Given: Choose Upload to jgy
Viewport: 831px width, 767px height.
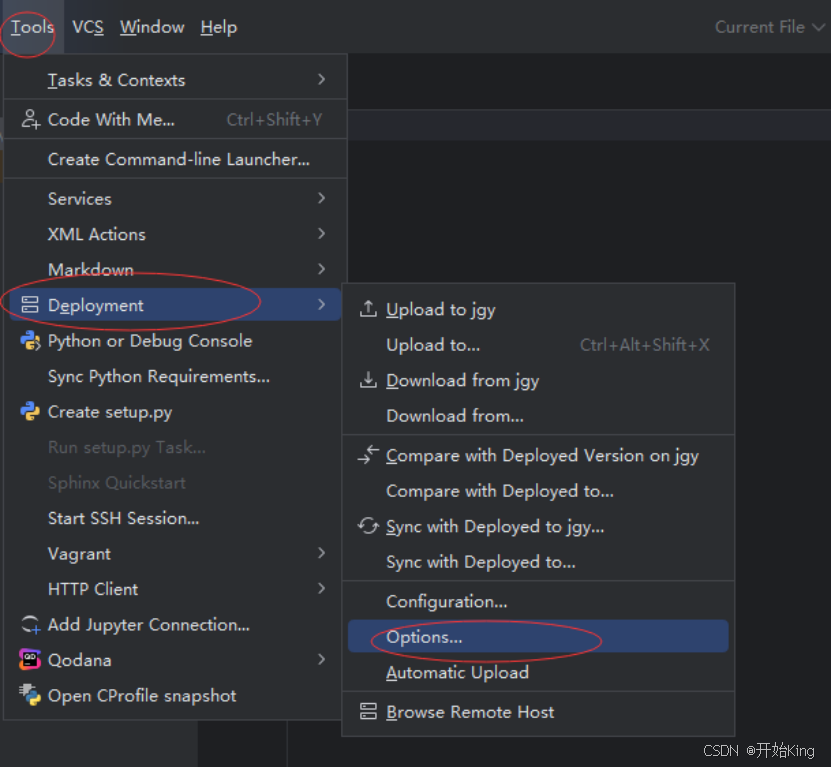Looking at the screenshot, I should [538, 309].
